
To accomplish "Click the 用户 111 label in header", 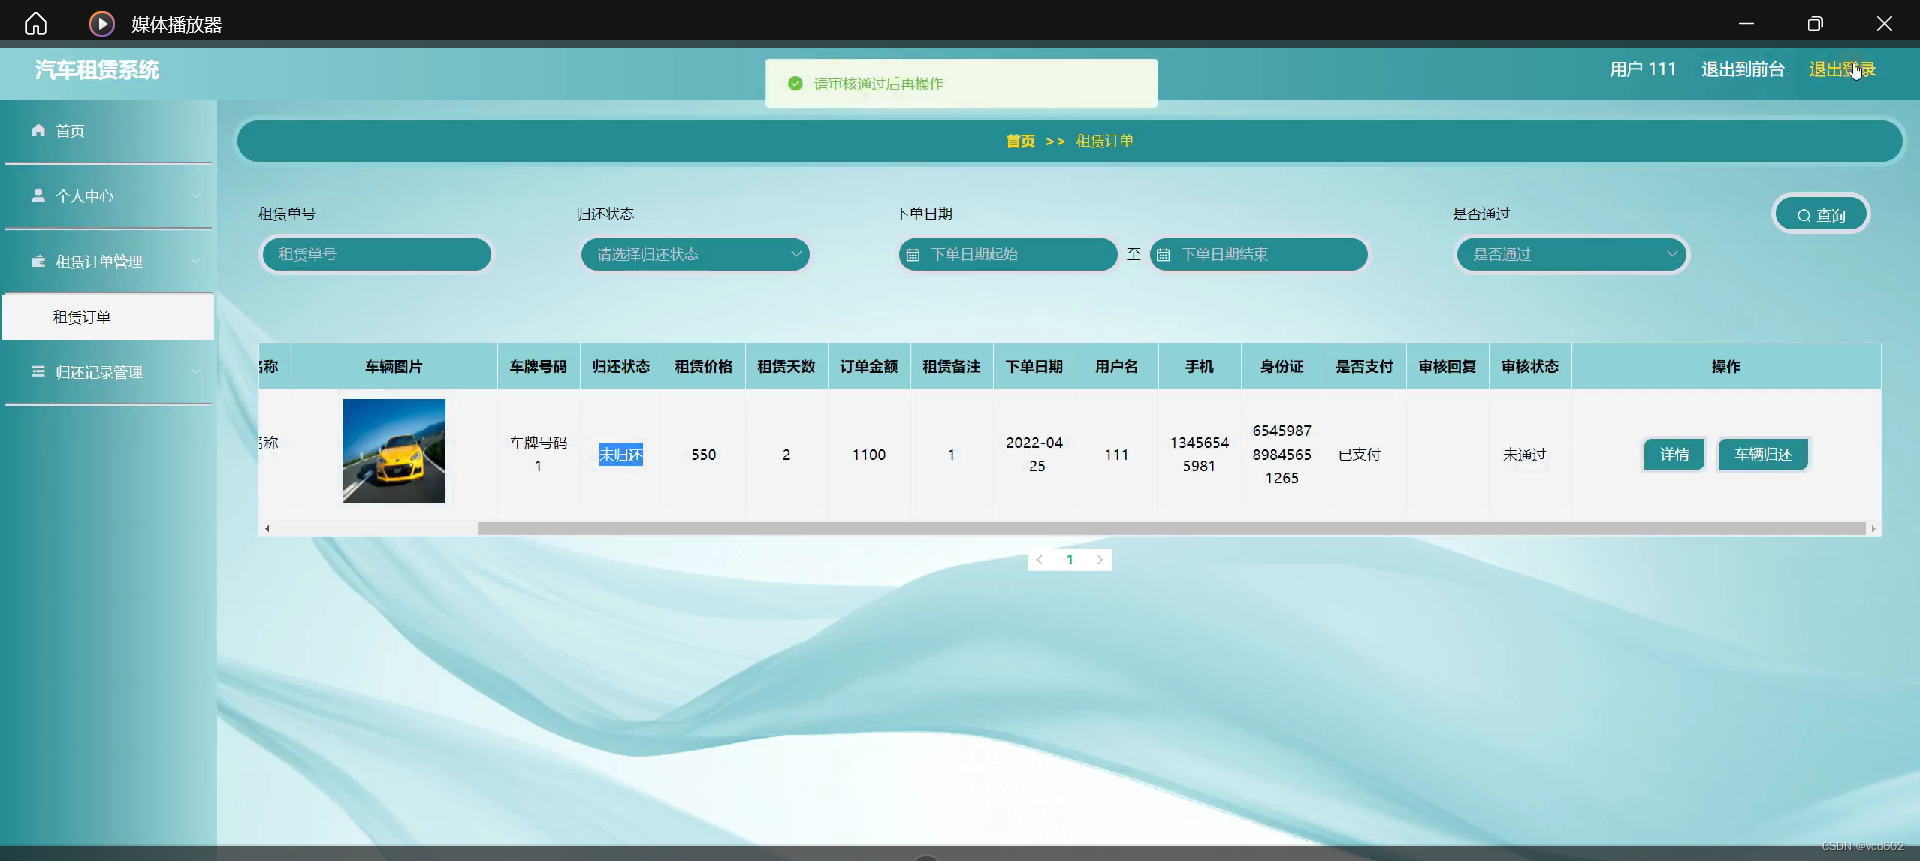I will point(1643,69).
